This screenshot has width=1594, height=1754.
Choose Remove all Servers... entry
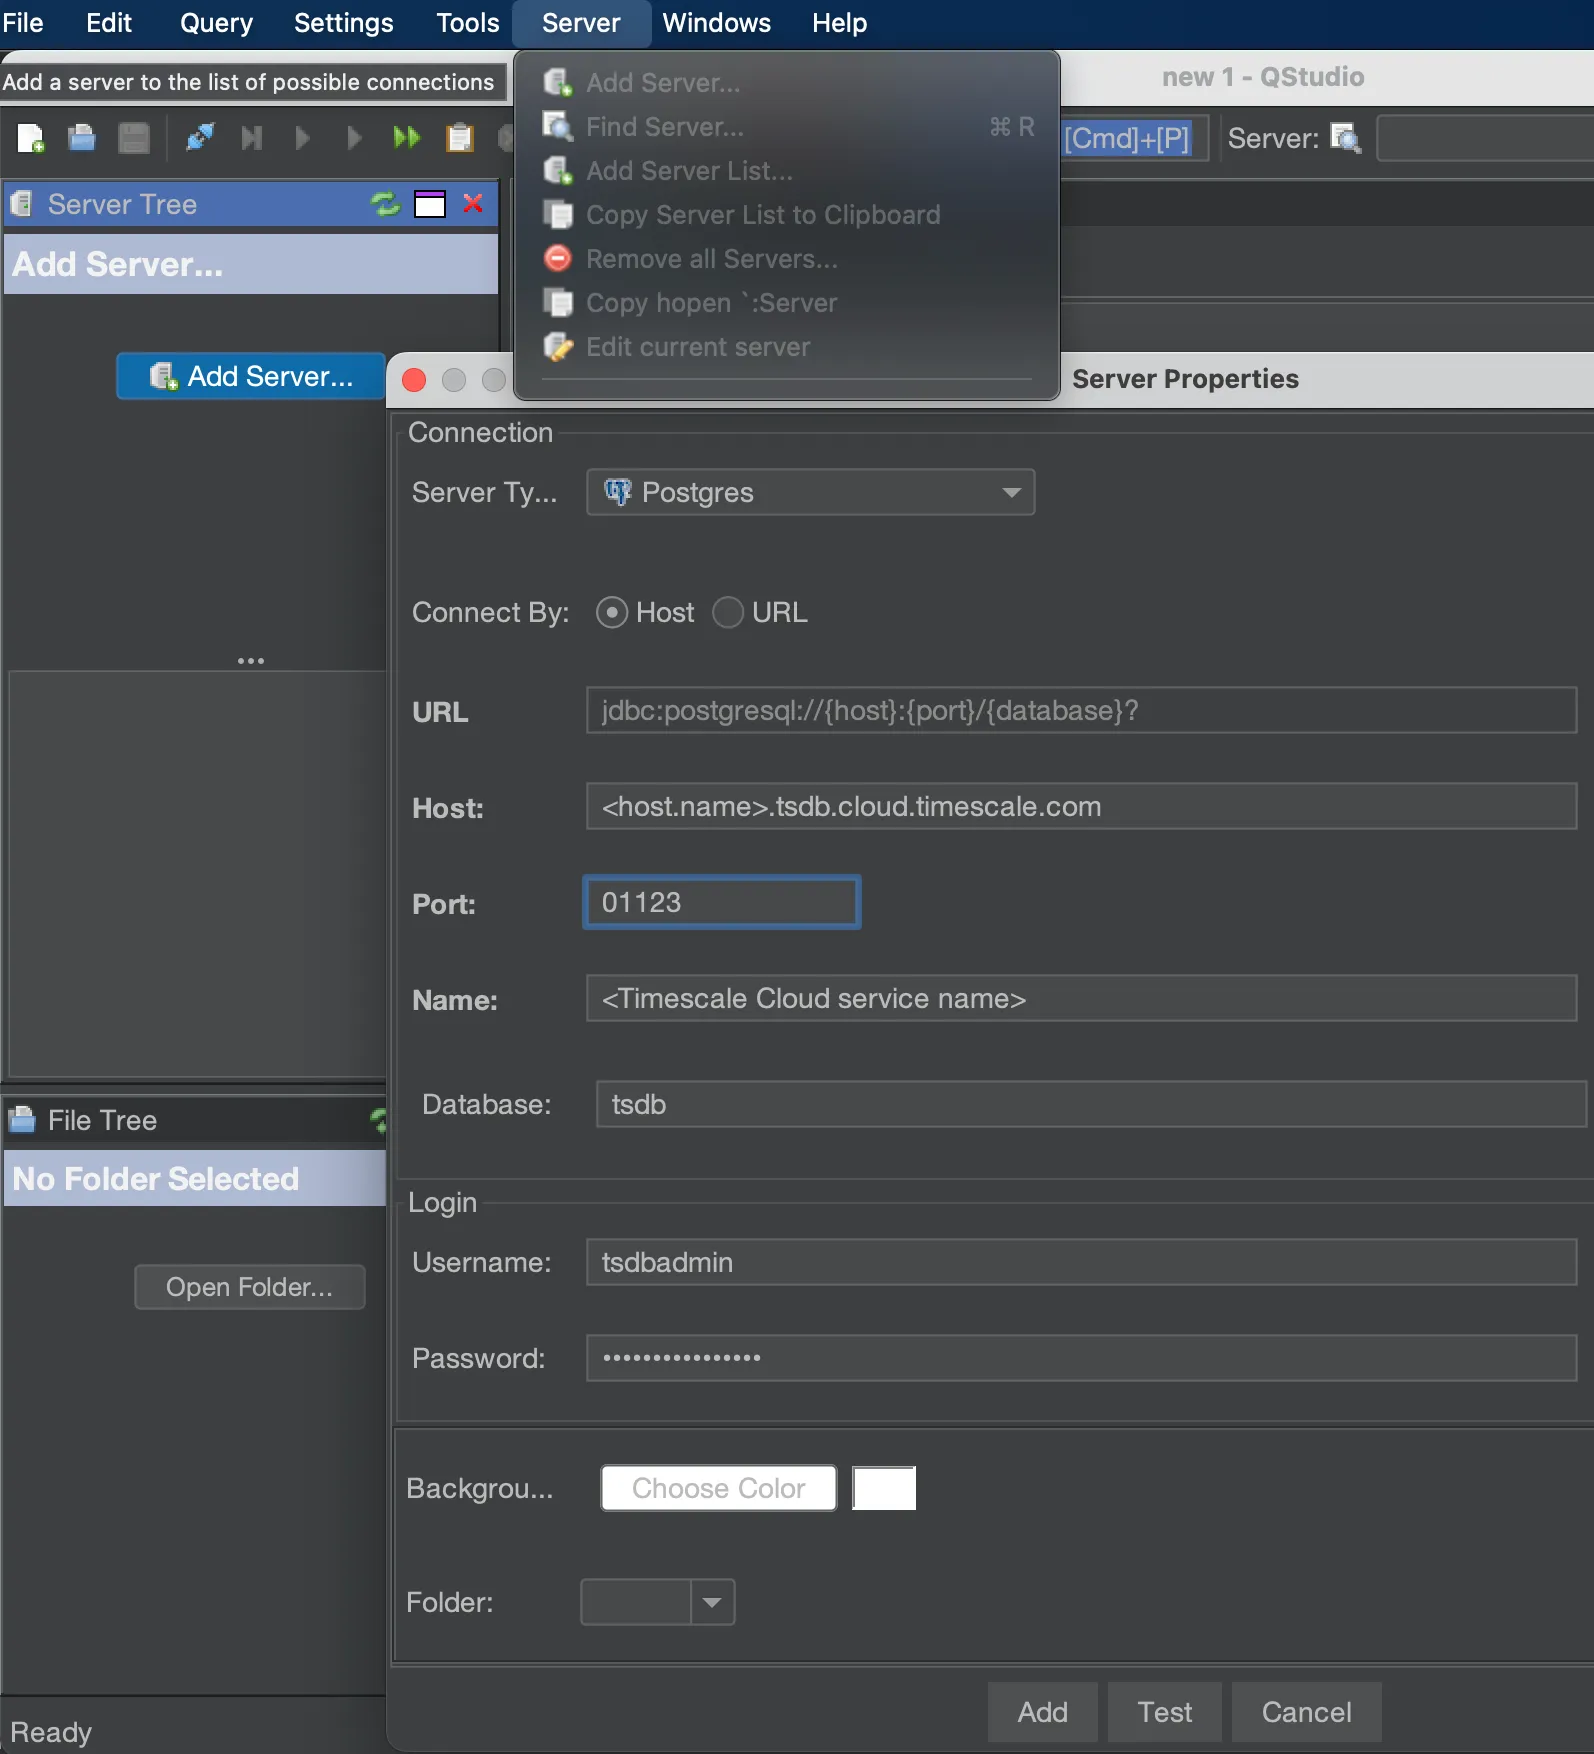pyautogui.click(x=787, y=259)
